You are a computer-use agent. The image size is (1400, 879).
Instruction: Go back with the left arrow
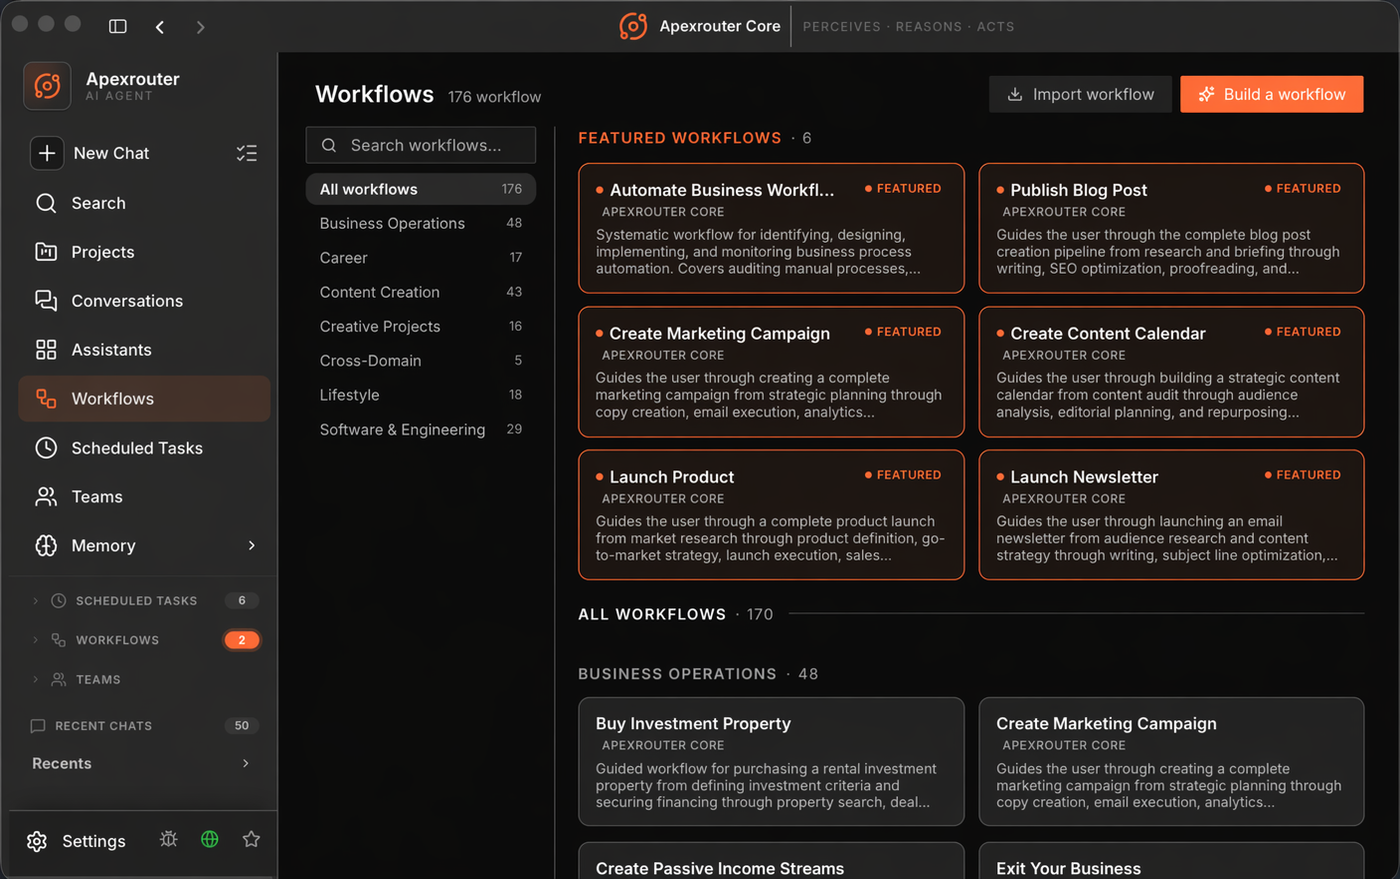click(160, 27)
